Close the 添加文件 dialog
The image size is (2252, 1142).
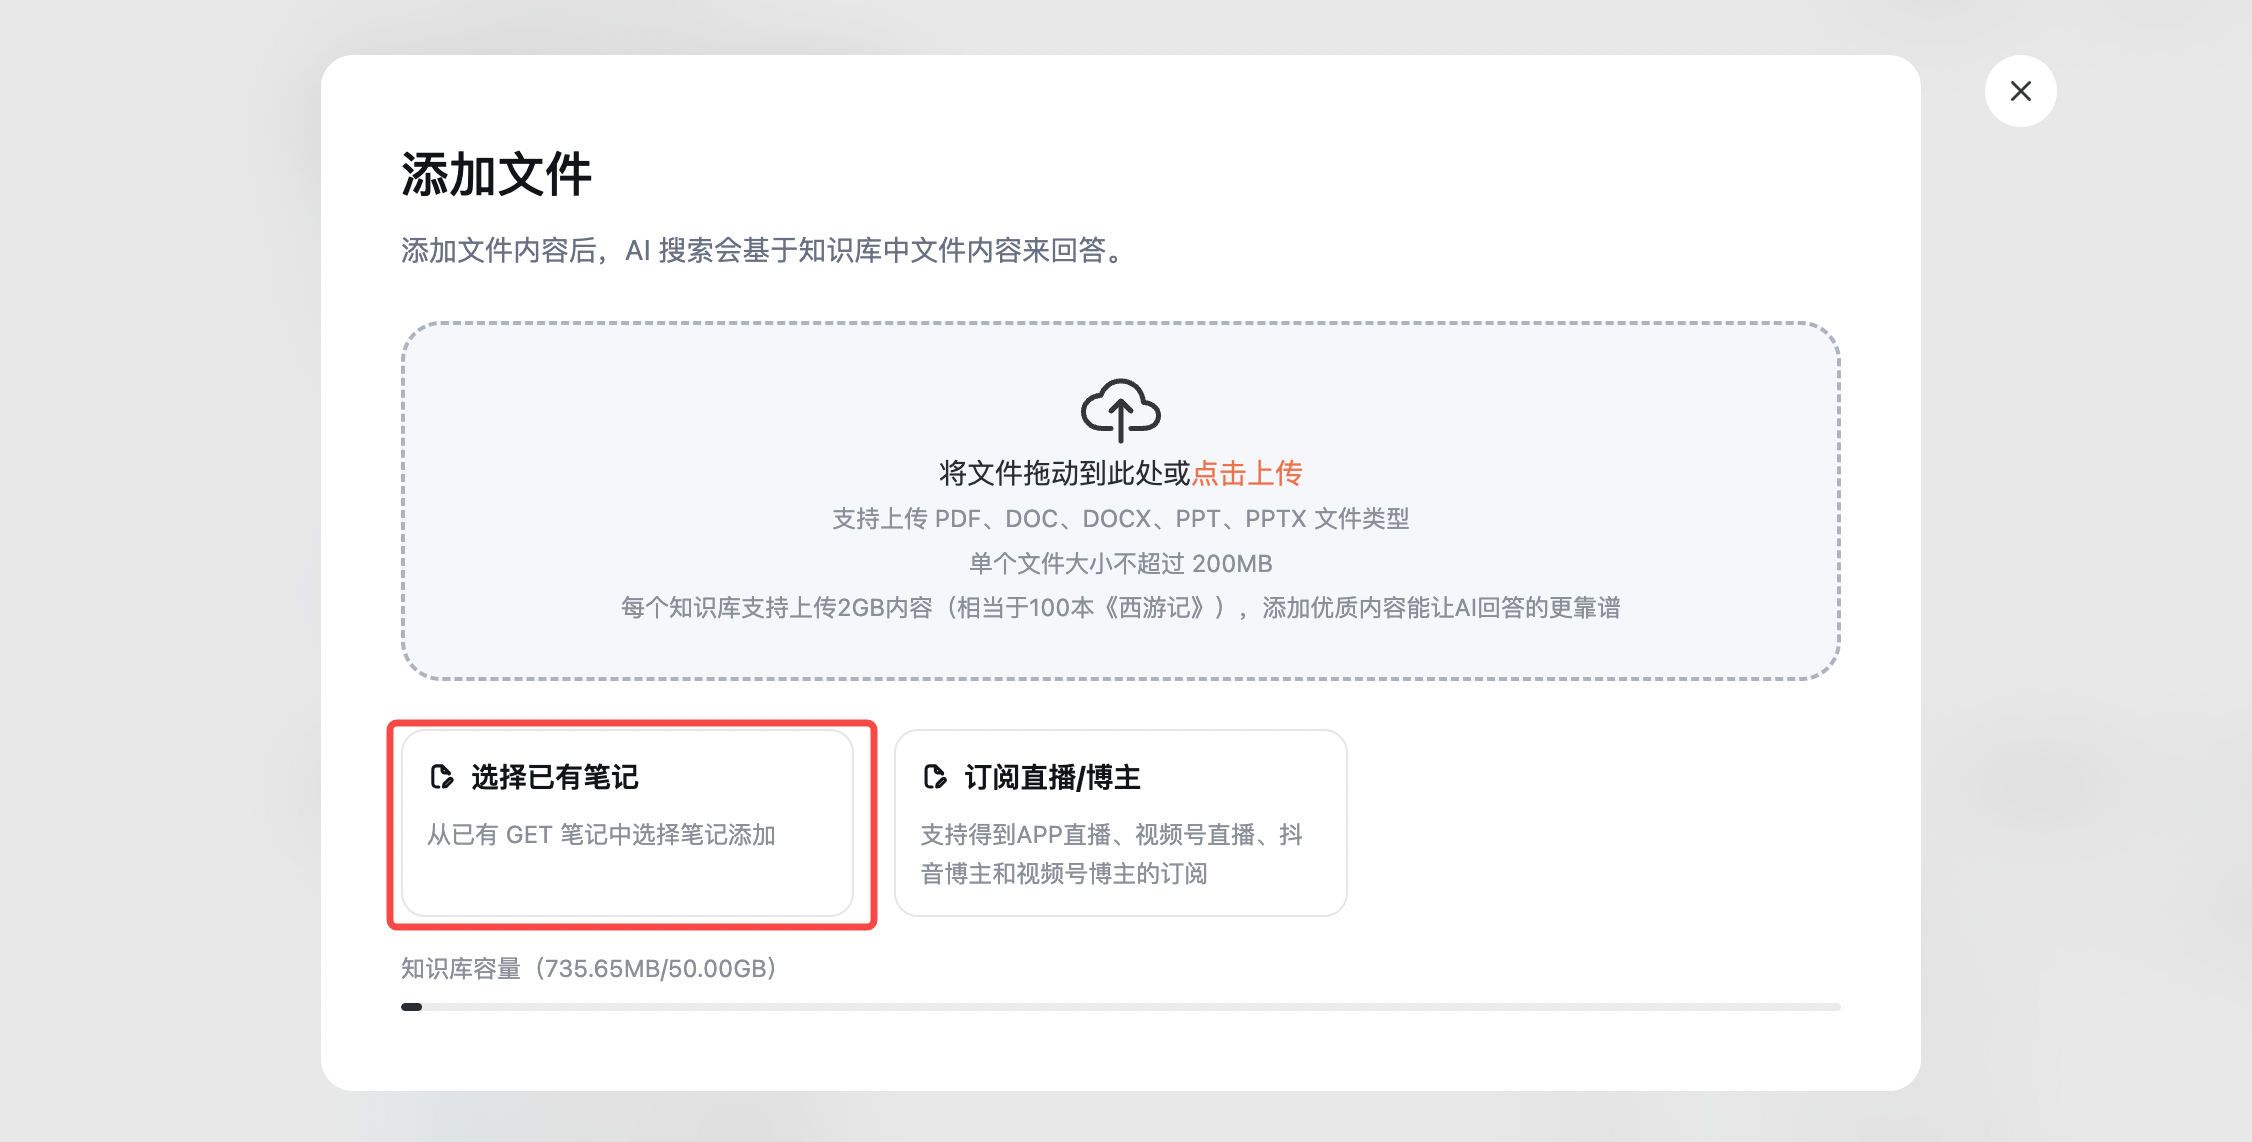coord(2020,91)
